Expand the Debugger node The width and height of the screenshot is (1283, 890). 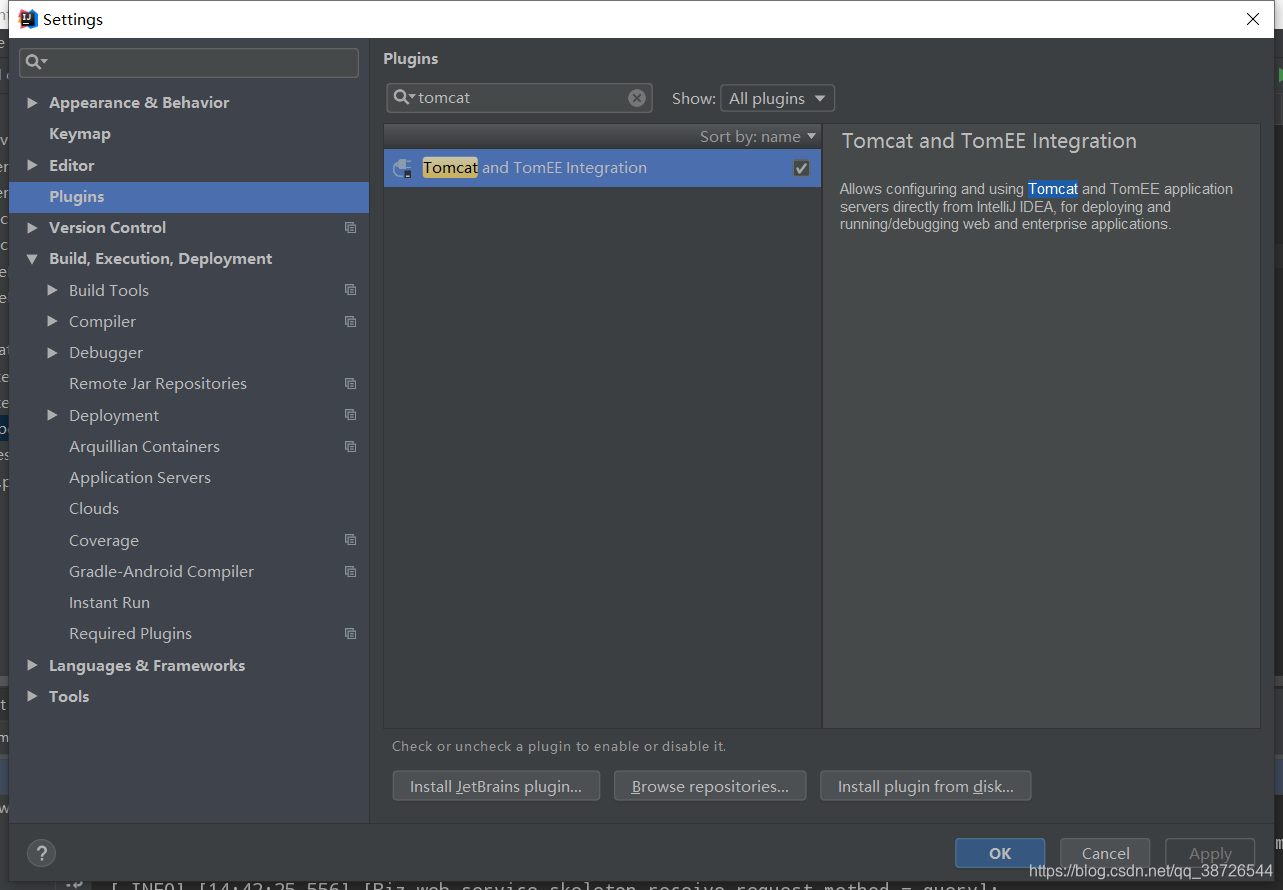[x=52, y=353]
